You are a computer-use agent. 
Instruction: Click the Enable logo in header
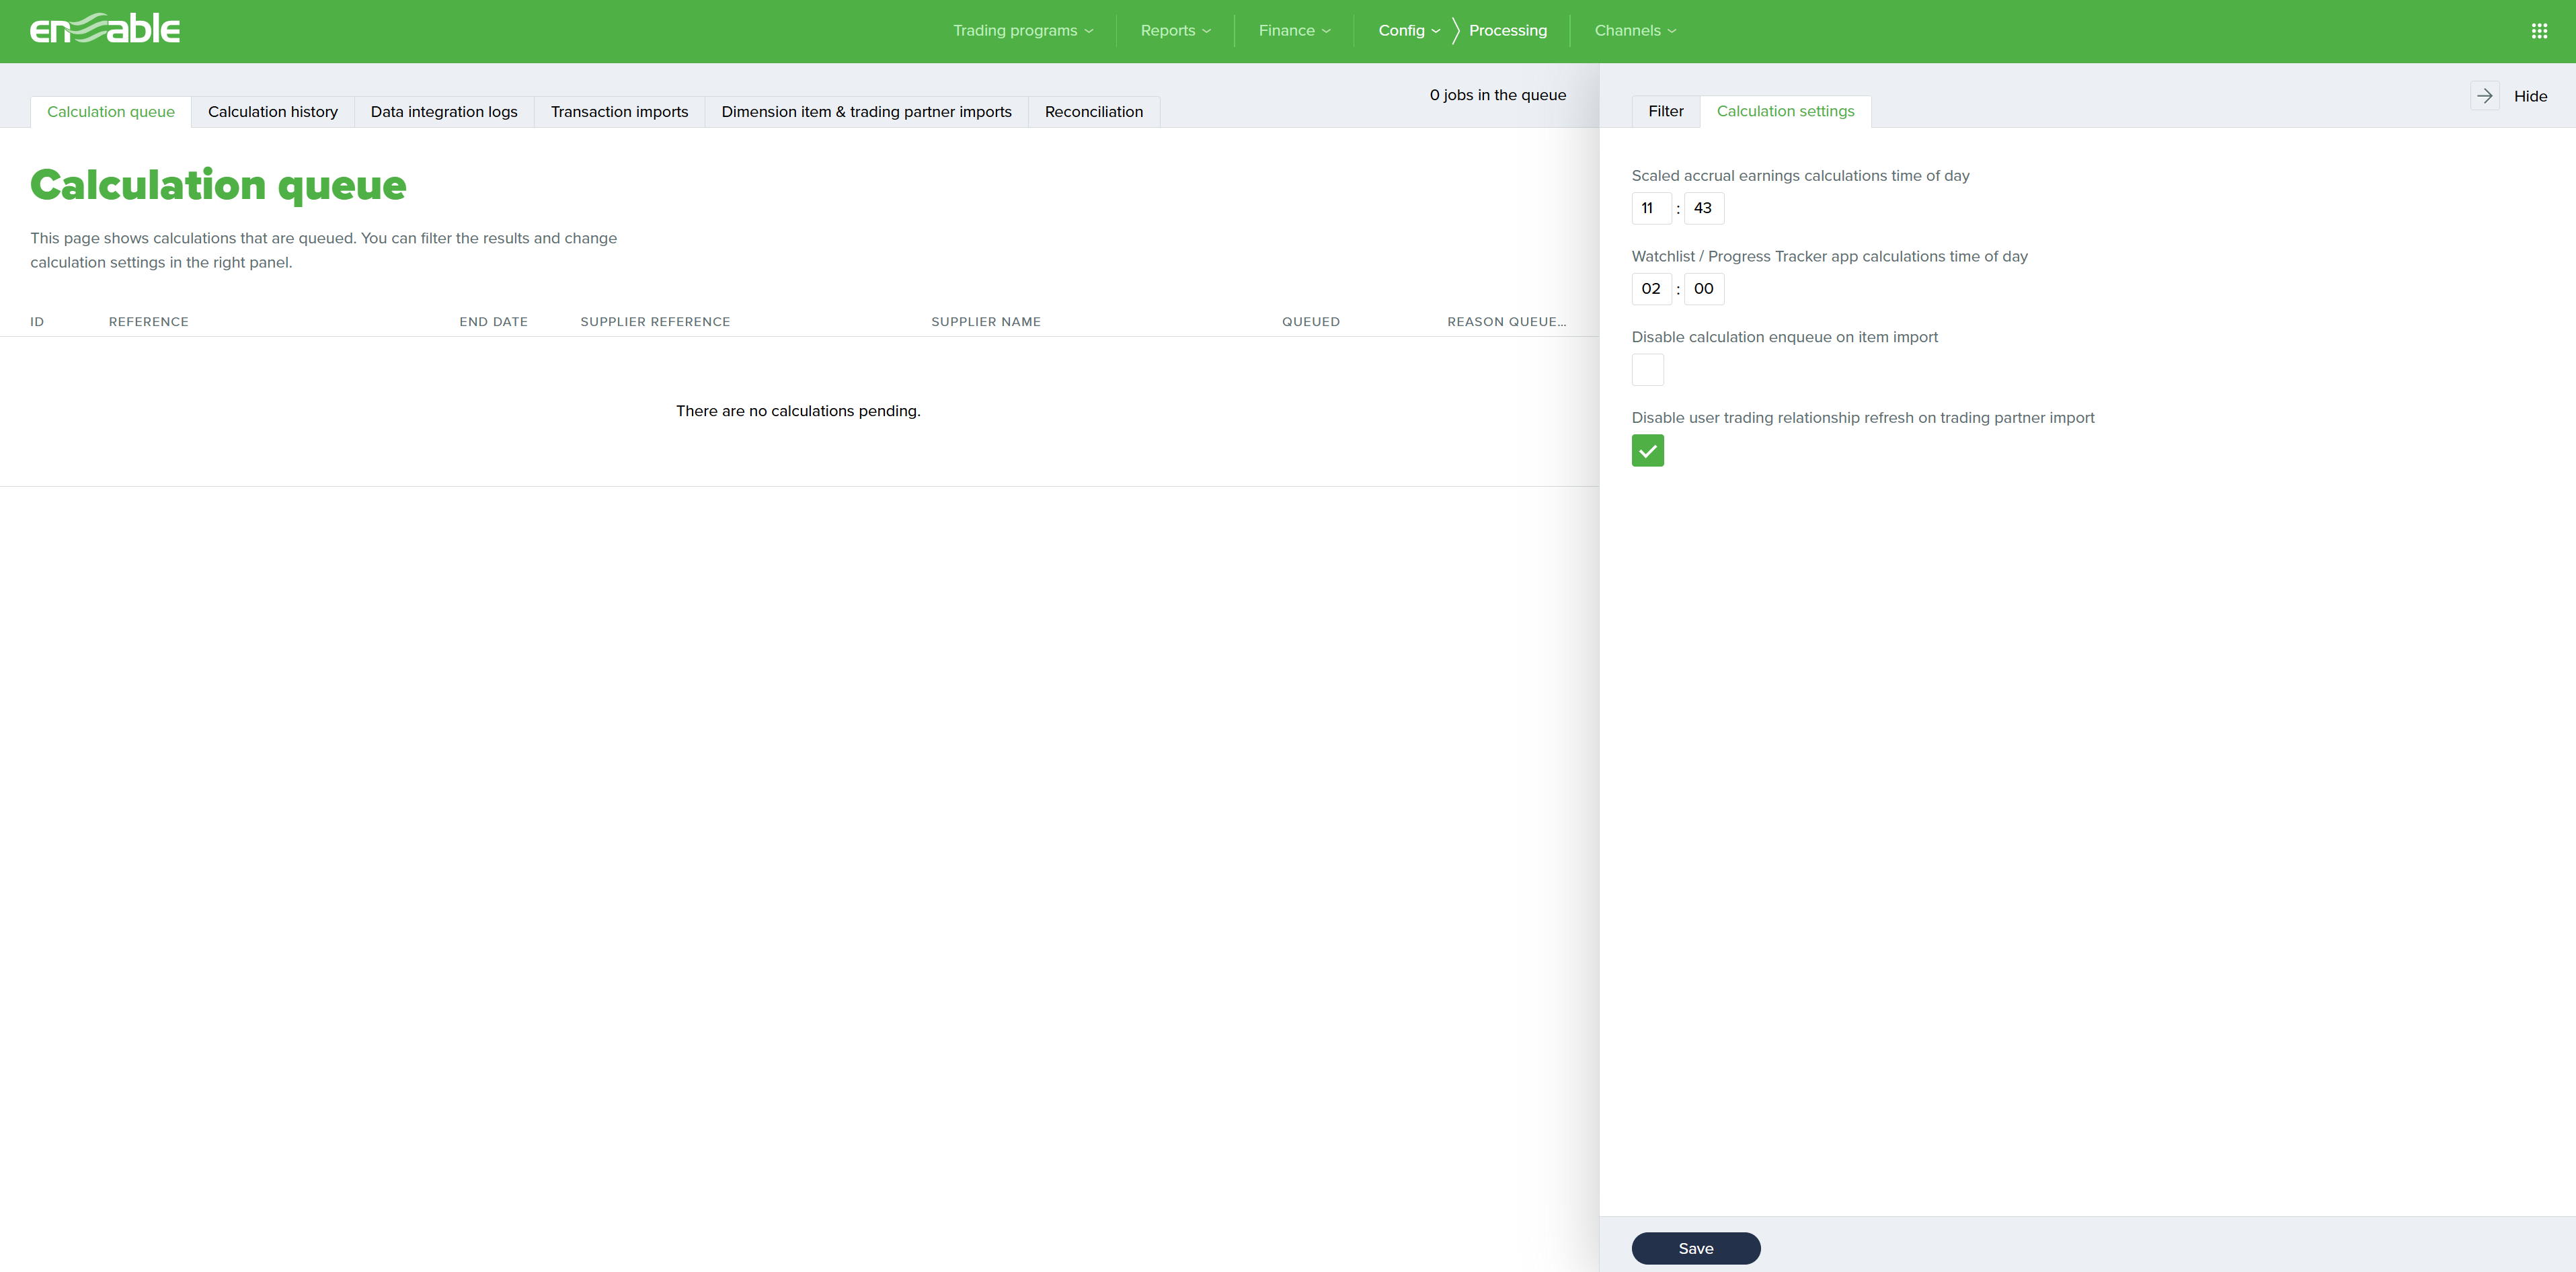click(x=105, y=29)
